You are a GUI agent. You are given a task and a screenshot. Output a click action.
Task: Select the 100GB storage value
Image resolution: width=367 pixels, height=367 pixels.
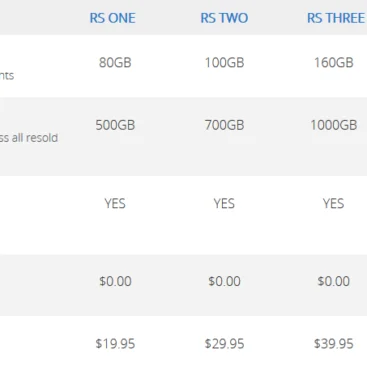(224, 63)
